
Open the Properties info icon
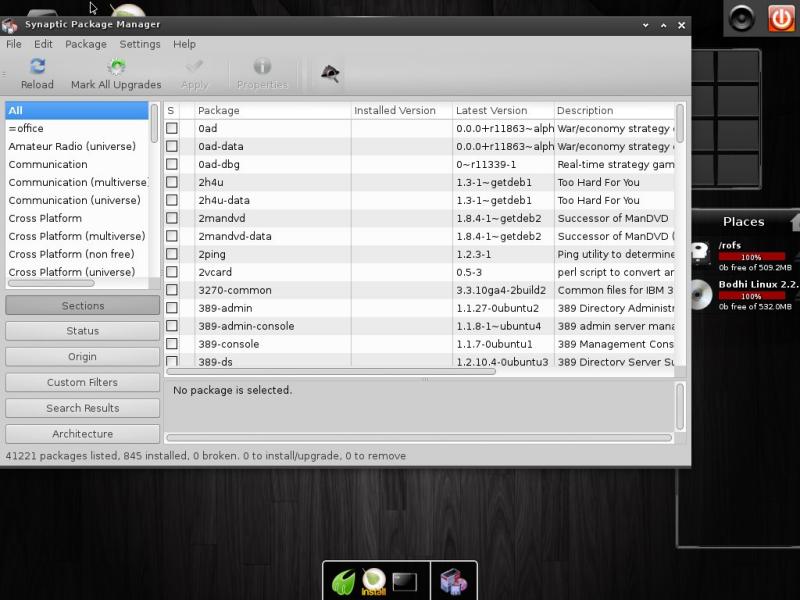pos(262,66)
